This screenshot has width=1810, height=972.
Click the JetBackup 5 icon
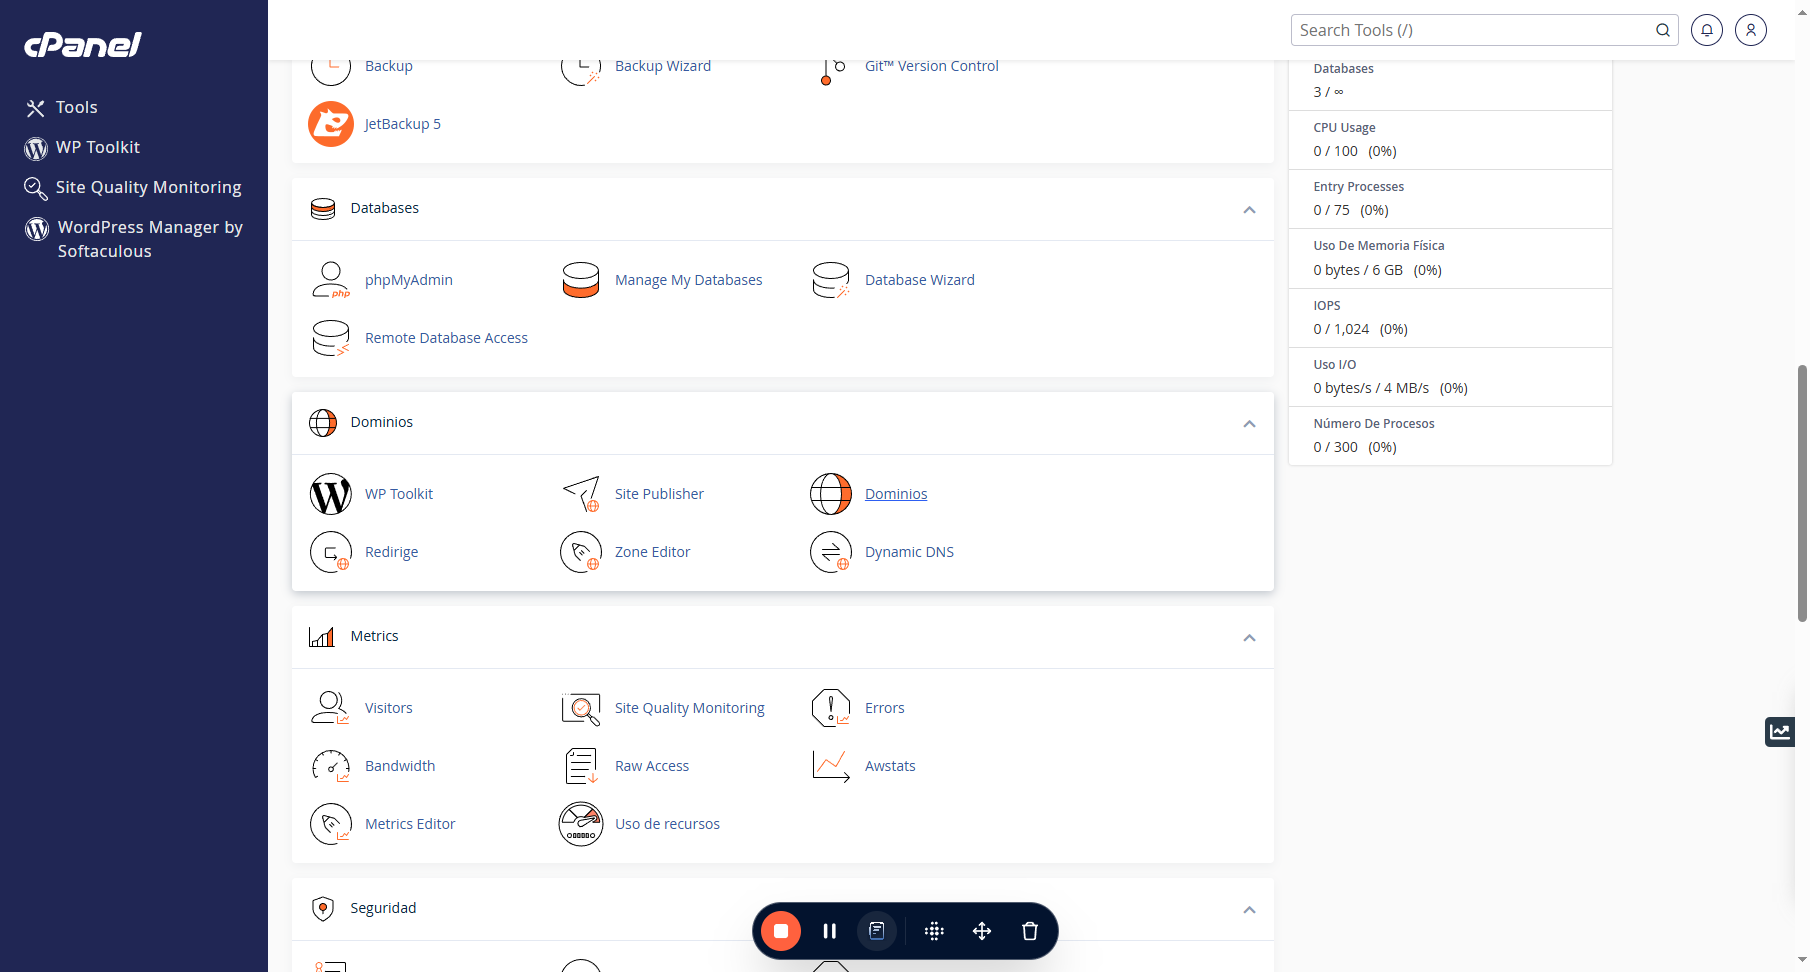coord(331,124)
